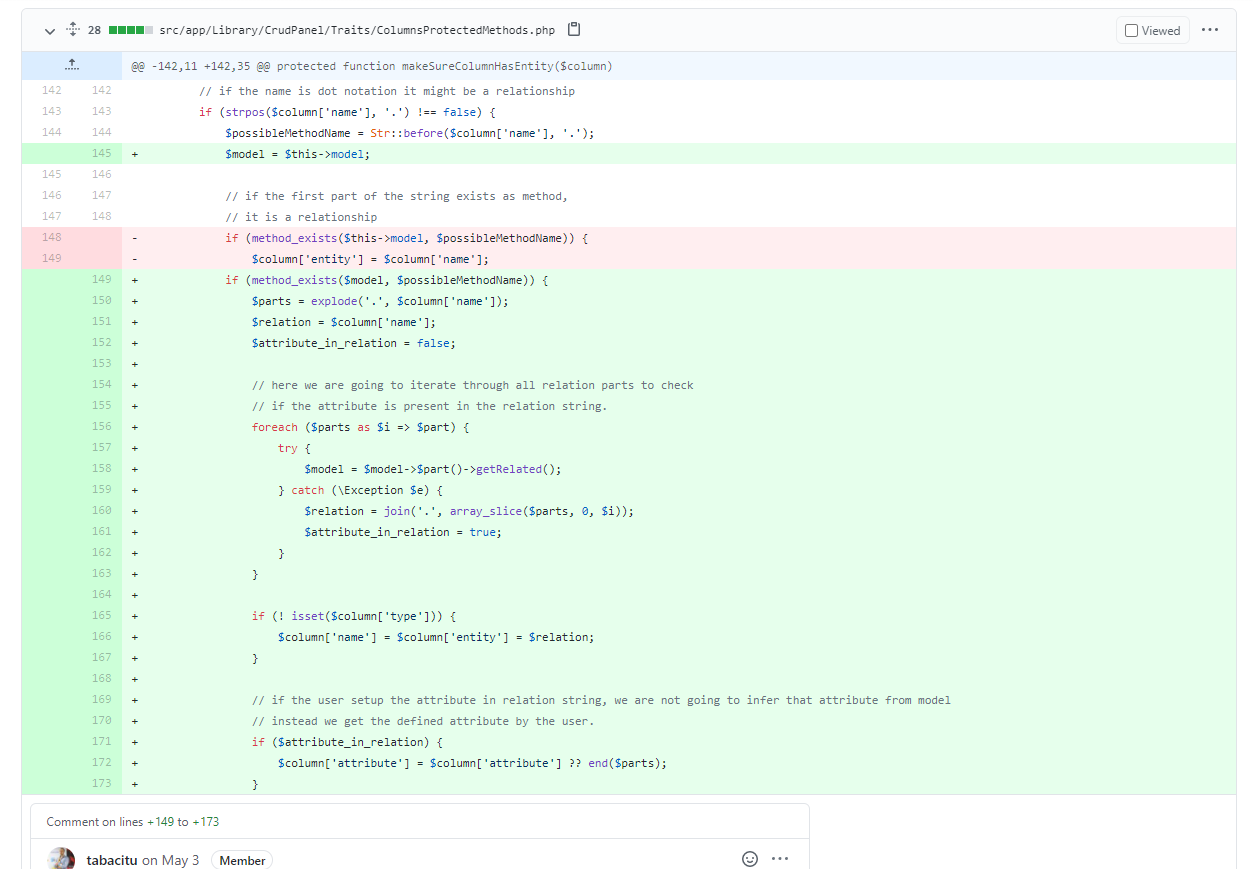The width and height of the screenshot is (1253, 869).
Task: Open tabacitu's profile link
Action: 110,859
